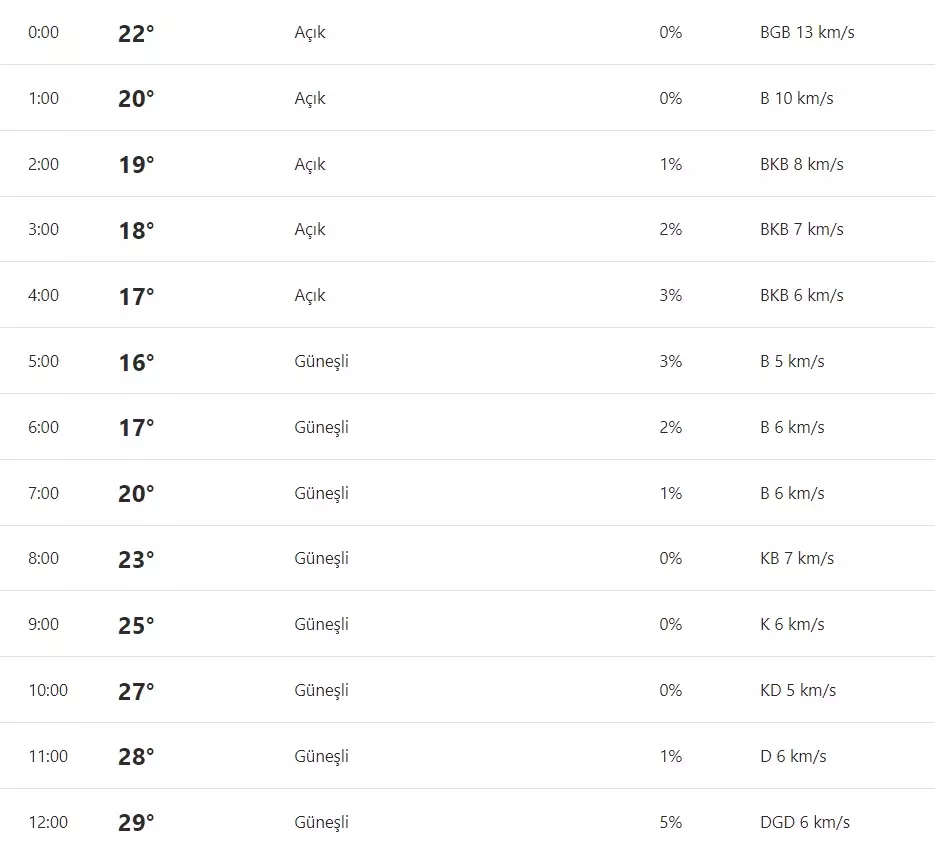This screenshot has height=852, width=935.
Task: Select the 25° temperature at 9:00
Action: pyautogui.click(x=136, y=625)
